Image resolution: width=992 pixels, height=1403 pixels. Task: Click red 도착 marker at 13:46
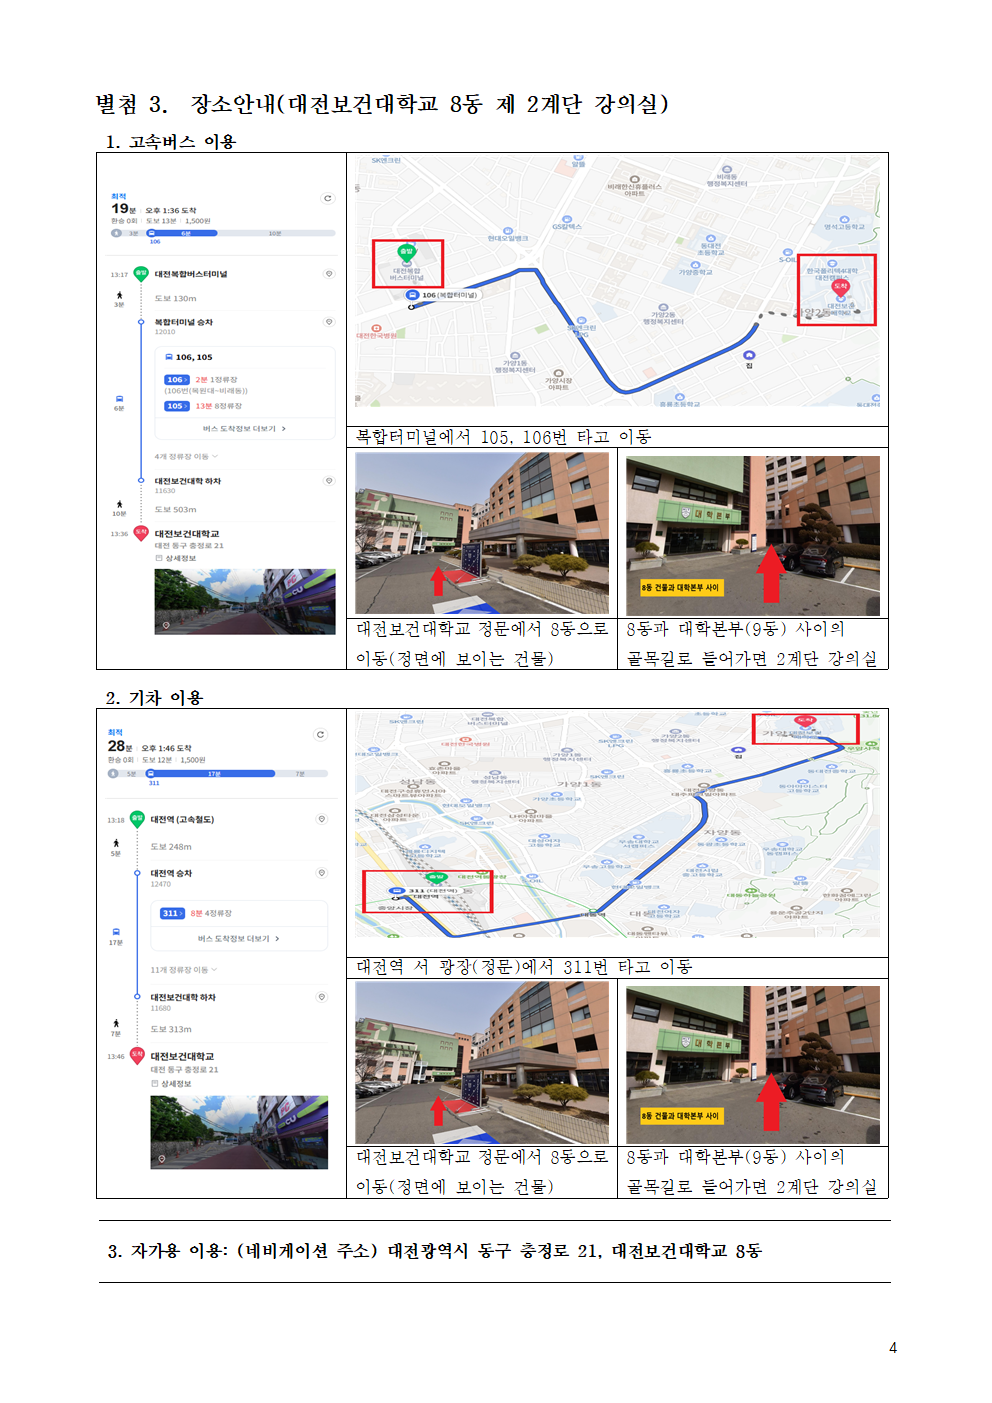137,1054
